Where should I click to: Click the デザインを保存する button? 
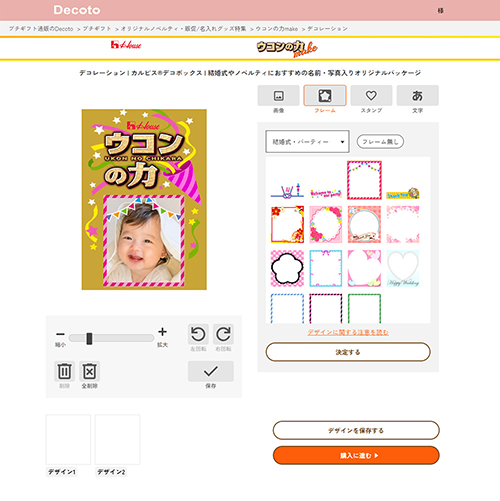click(356, 430)
